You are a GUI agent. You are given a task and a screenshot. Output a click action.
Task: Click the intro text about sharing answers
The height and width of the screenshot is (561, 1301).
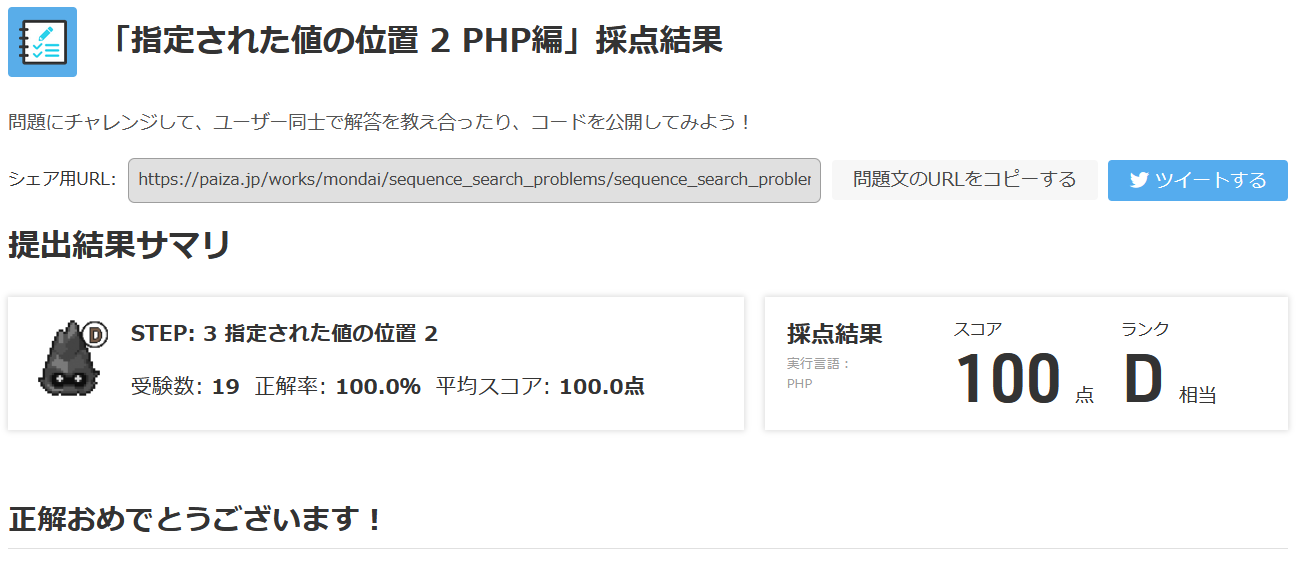coord(380,122)
